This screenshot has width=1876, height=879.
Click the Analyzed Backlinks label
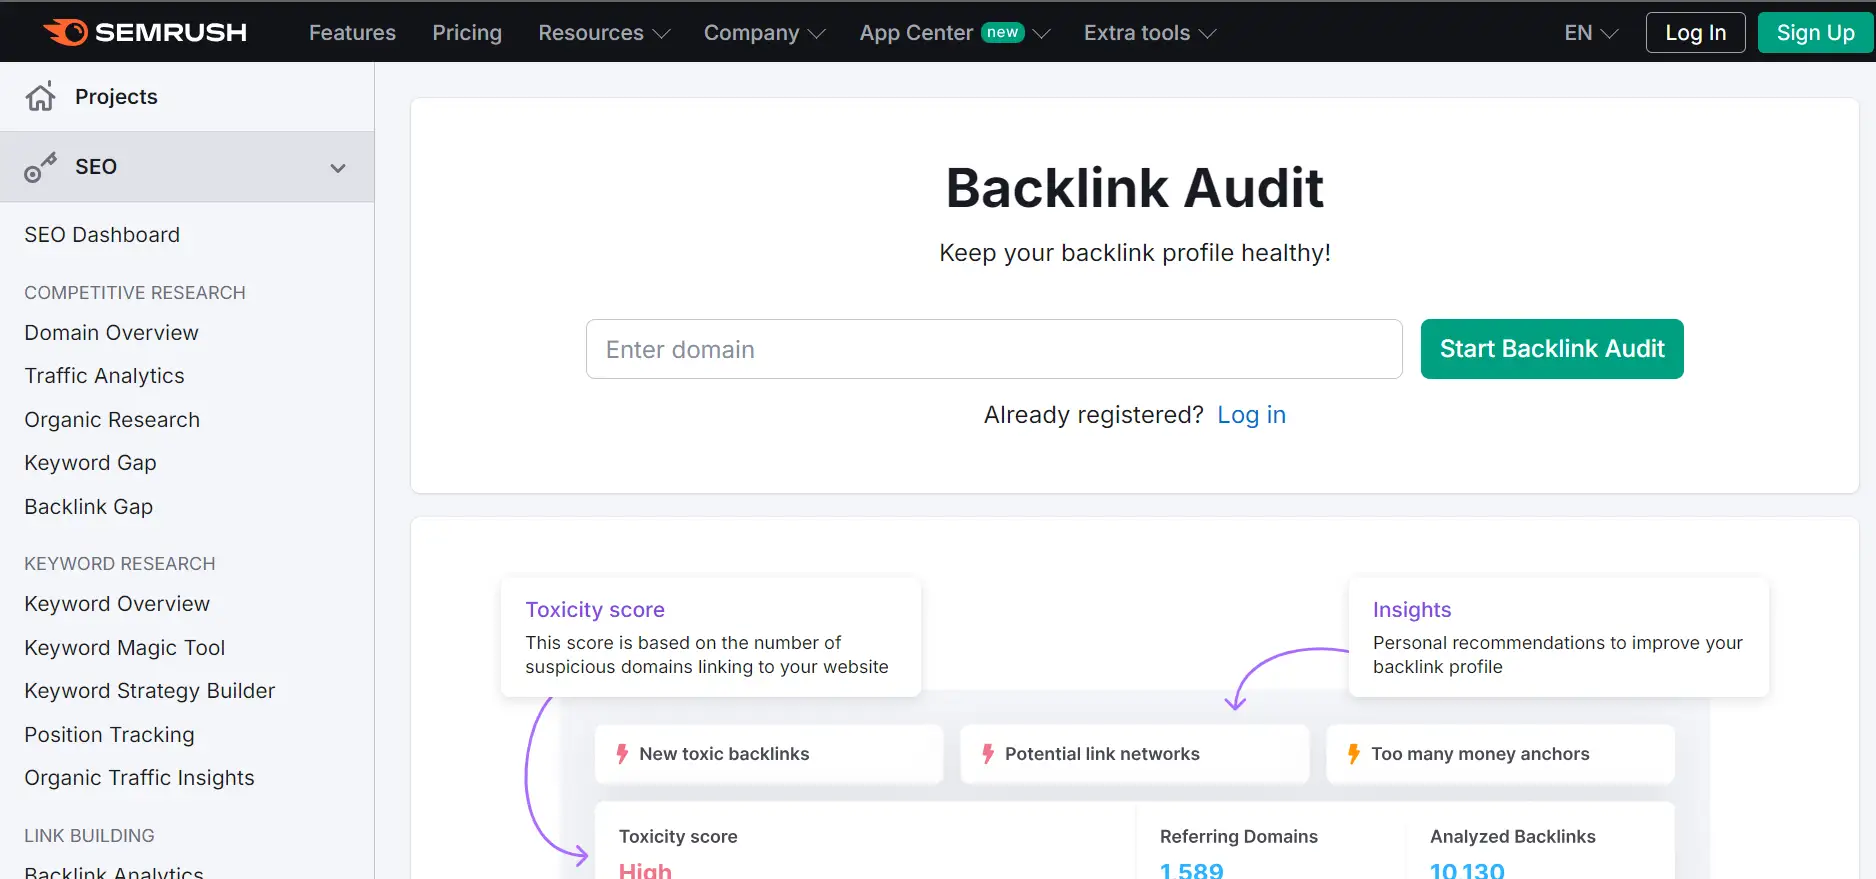(1513, 837)
